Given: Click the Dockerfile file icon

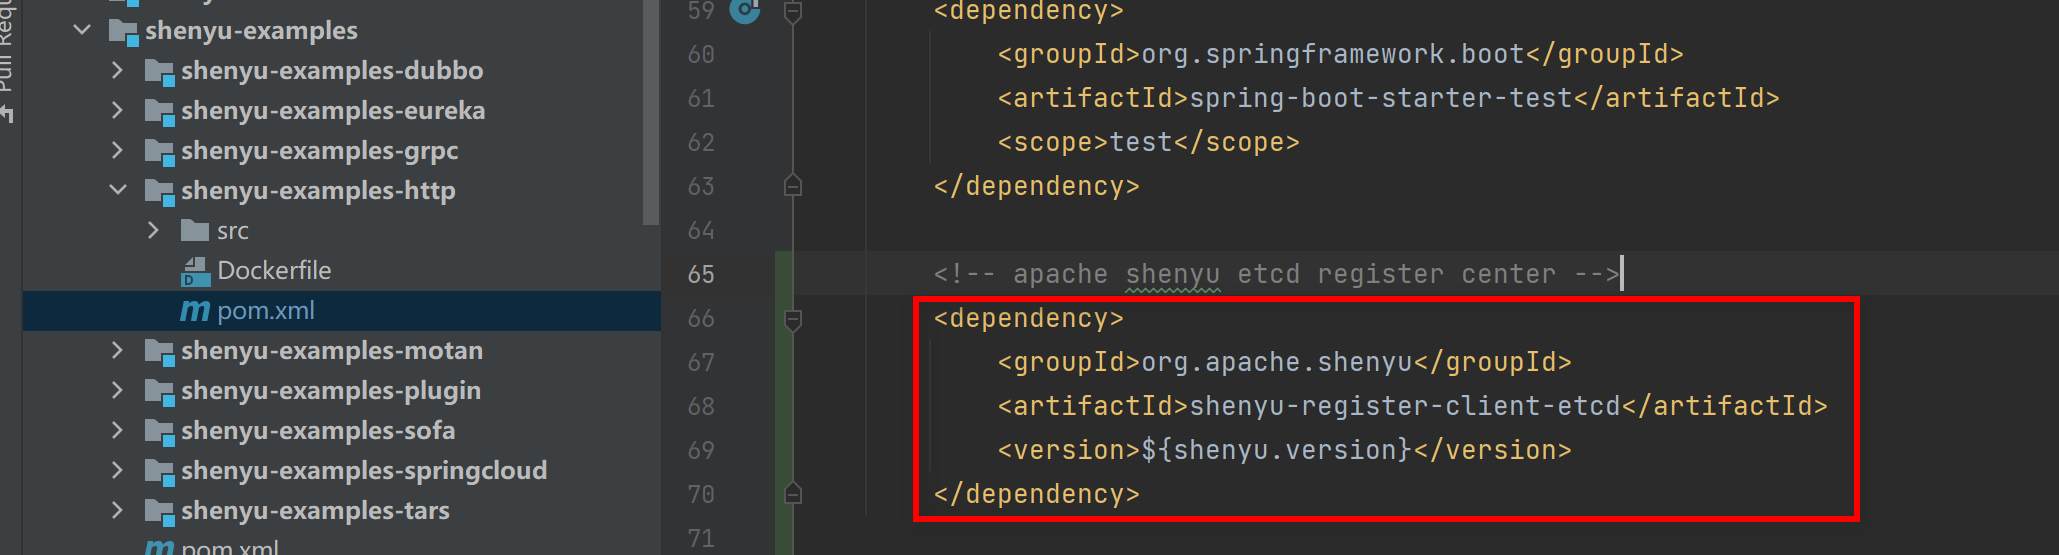Looking at the screenshot, I should [x=195, y=271].
